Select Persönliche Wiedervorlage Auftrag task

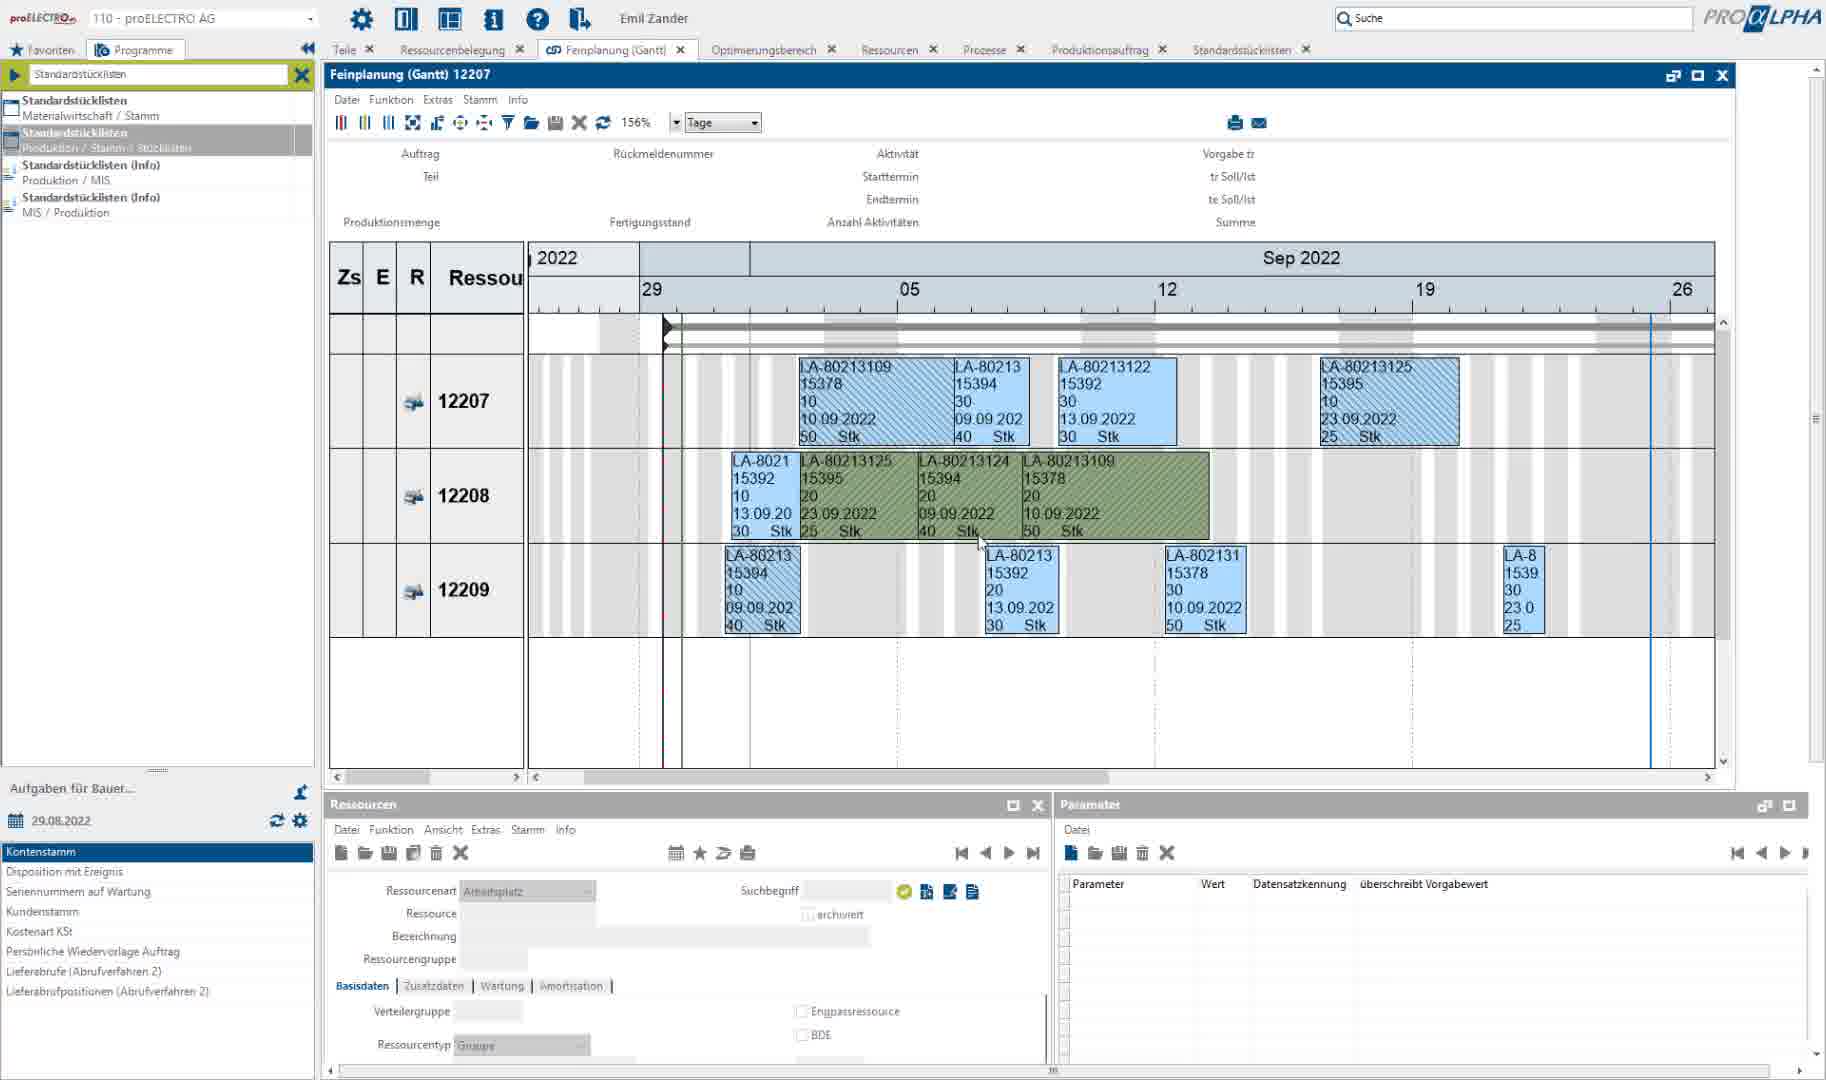pos(157,952)
